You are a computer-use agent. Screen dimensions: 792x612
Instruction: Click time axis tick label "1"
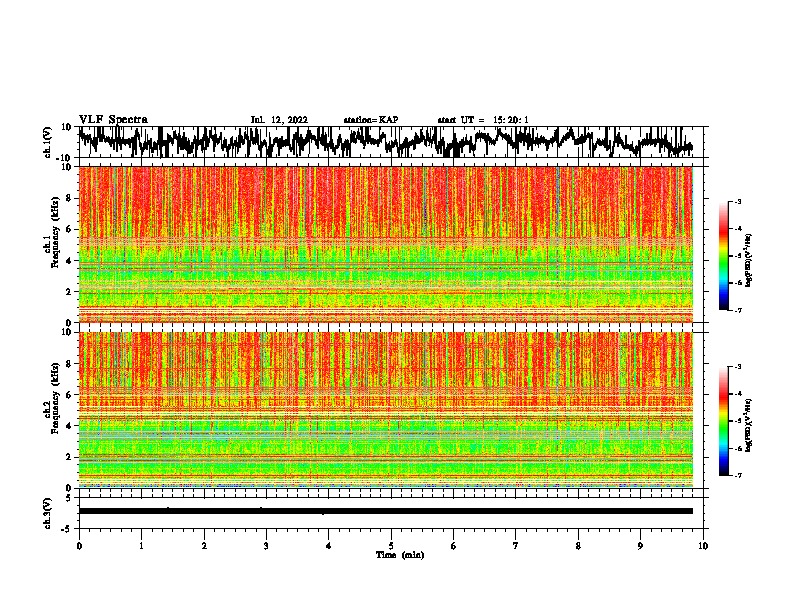click(142, 546)
